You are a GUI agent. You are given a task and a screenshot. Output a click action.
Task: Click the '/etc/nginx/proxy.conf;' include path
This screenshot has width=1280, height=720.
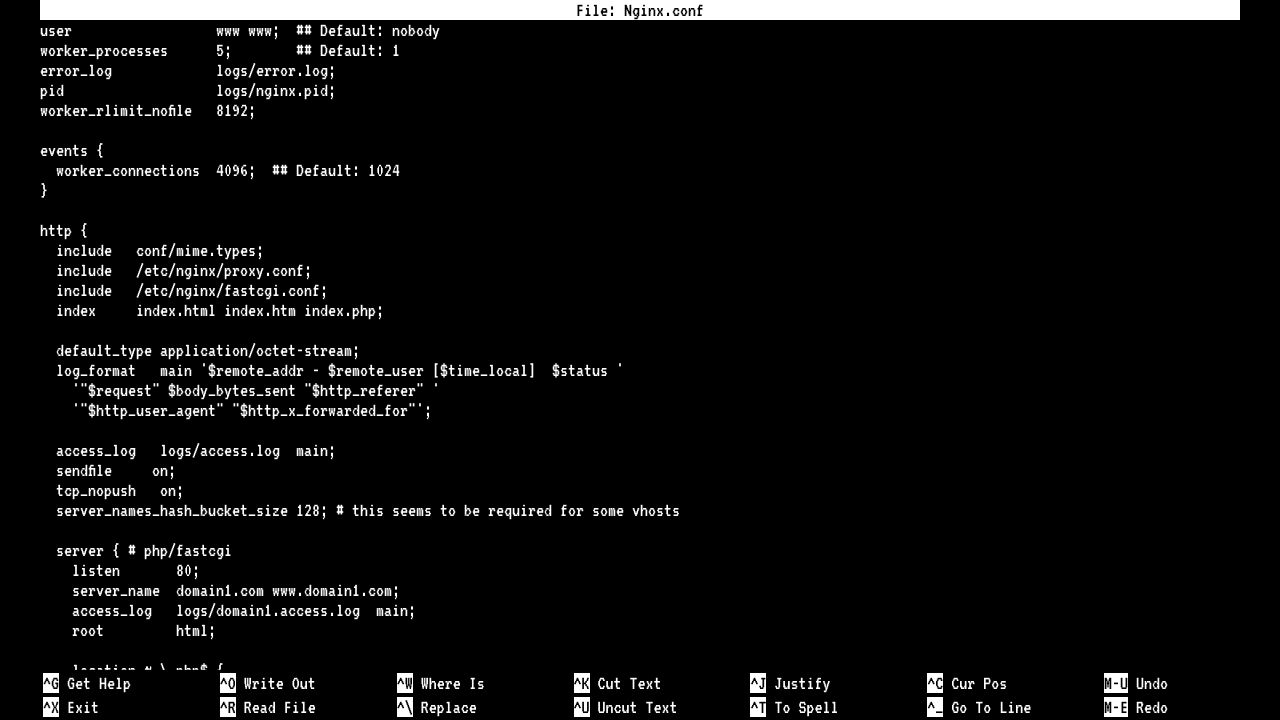pyautogui.click(x=224, y=271)
